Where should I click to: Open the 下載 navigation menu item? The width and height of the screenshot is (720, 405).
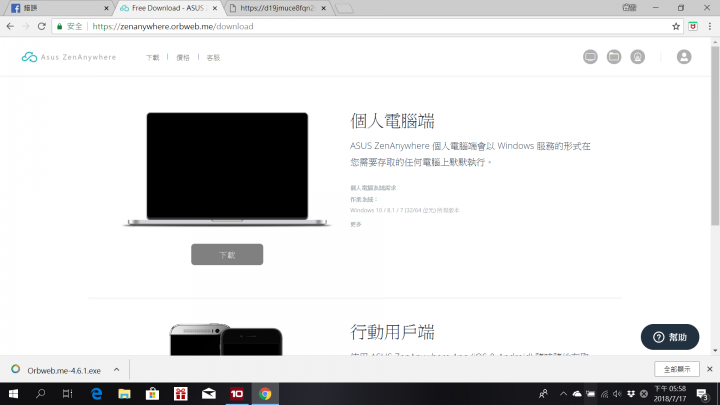(x=152, y=57)
